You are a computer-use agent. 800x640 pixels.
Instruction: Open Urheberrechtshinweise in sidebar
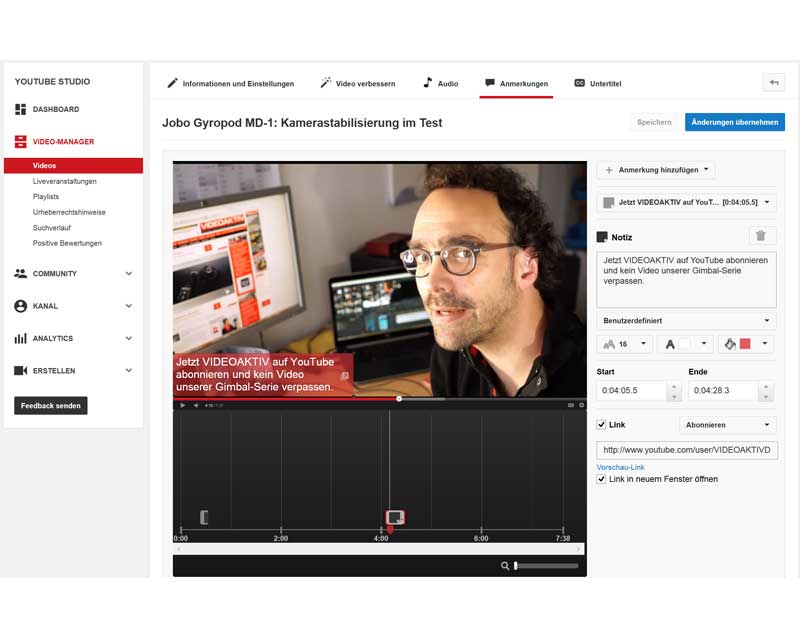tap(69, 212)
